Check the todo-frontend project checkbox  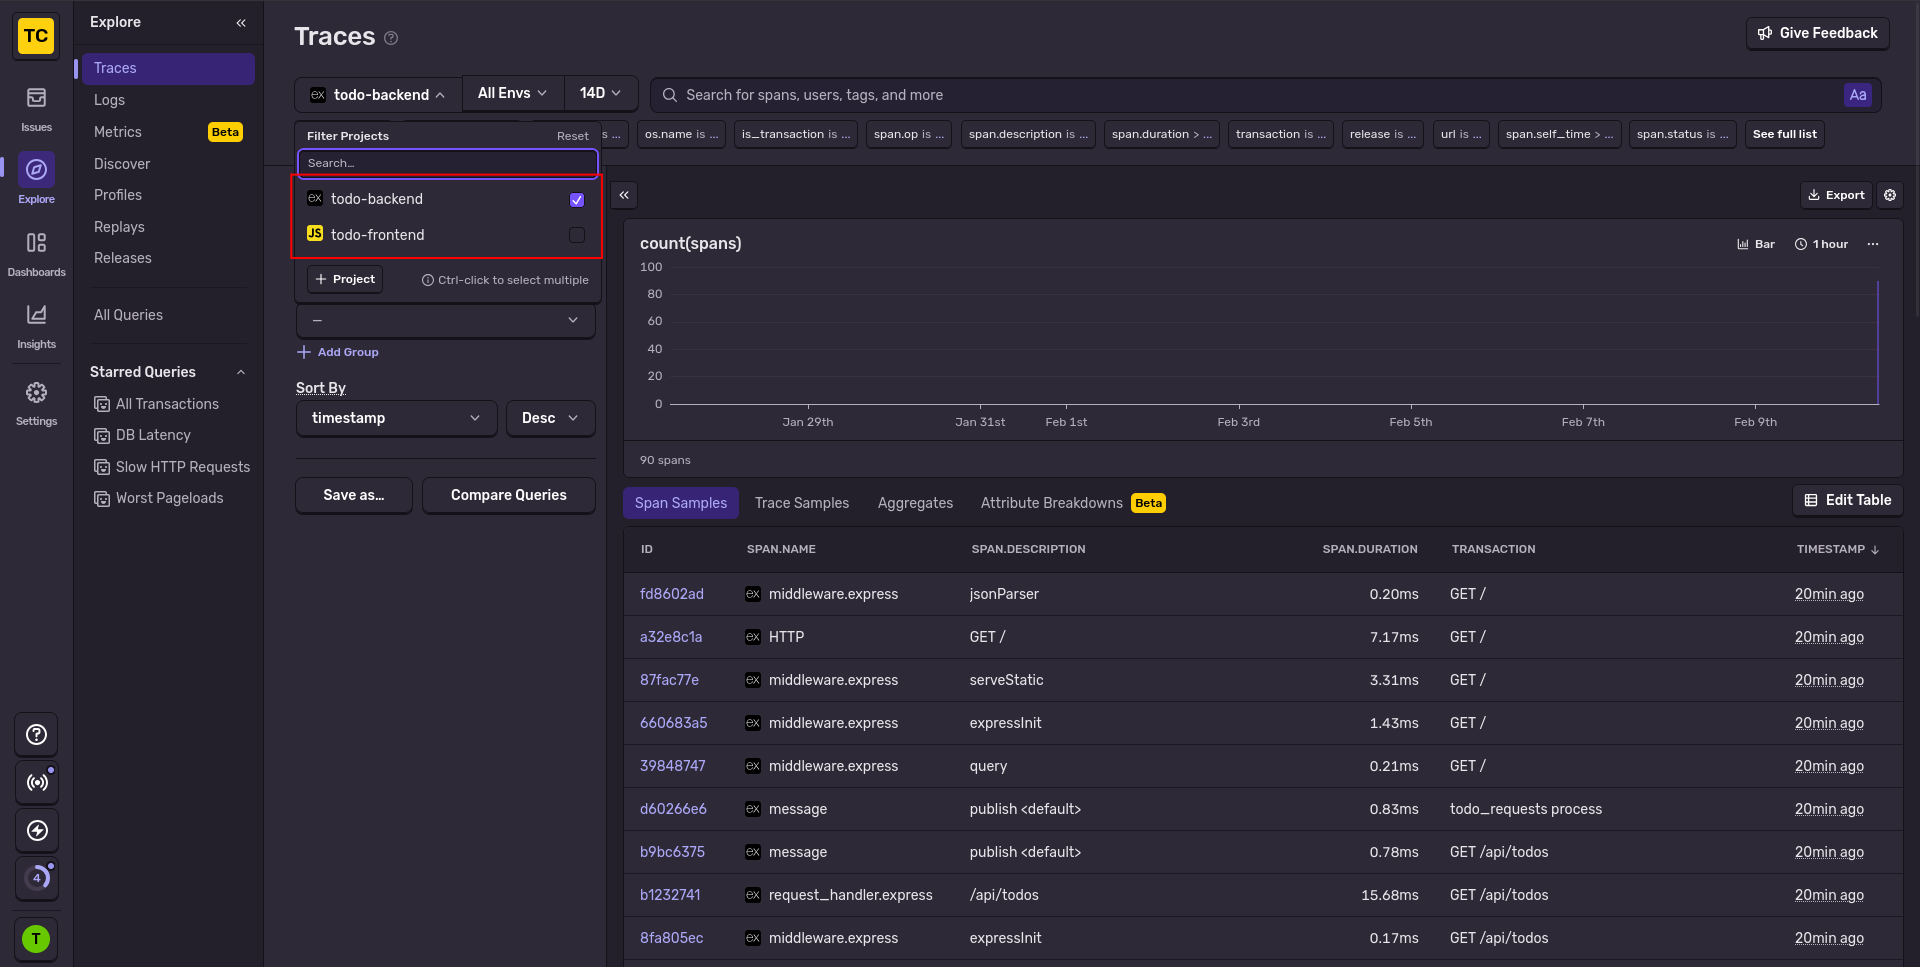coord(577,235)
